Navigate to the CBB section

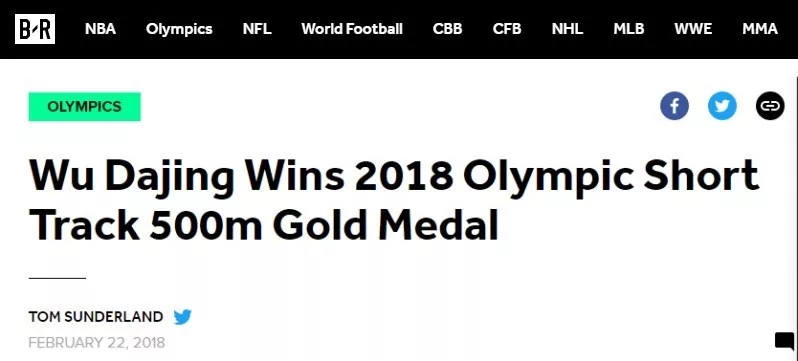click(447, 29)
